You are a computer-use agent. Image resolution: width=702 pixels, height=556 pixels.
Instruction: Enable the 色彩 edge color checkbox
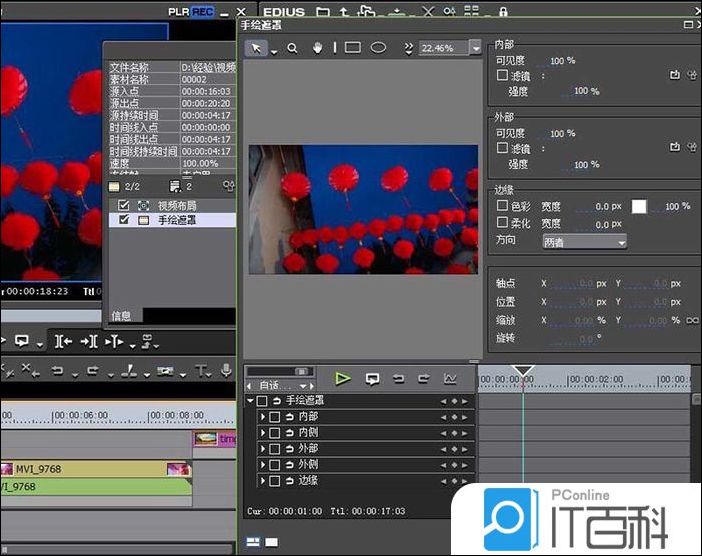point(503,206)
